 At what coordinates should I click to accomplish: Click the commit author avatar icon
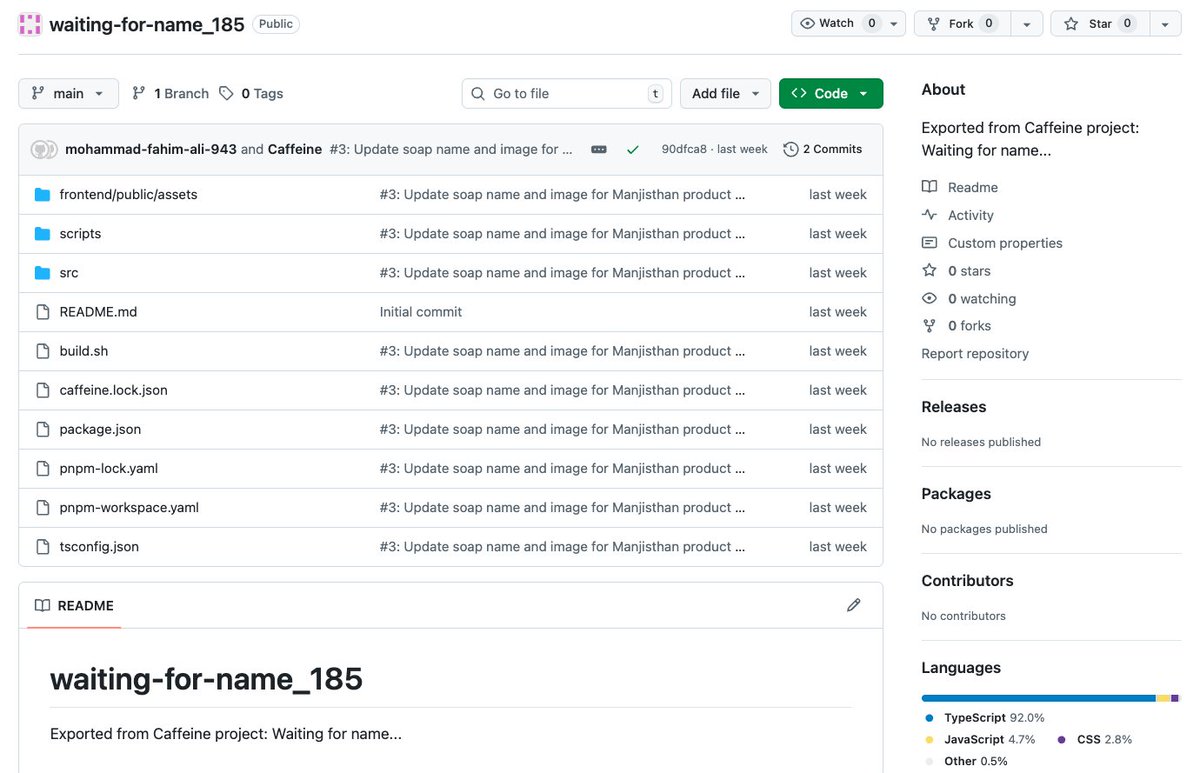pyautogui.click(x=42, y=149)
